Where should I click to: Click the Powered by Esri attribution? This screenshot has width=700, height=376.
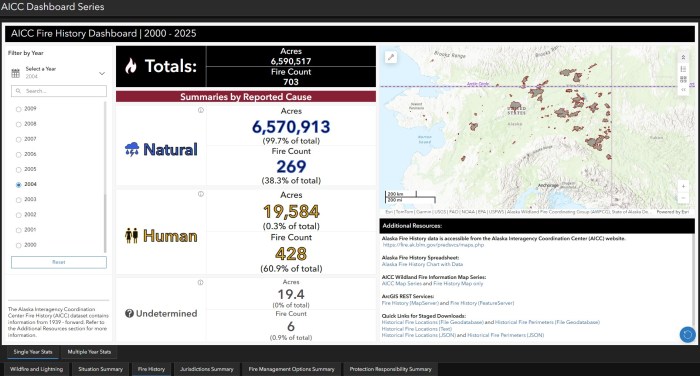point(672,212)
